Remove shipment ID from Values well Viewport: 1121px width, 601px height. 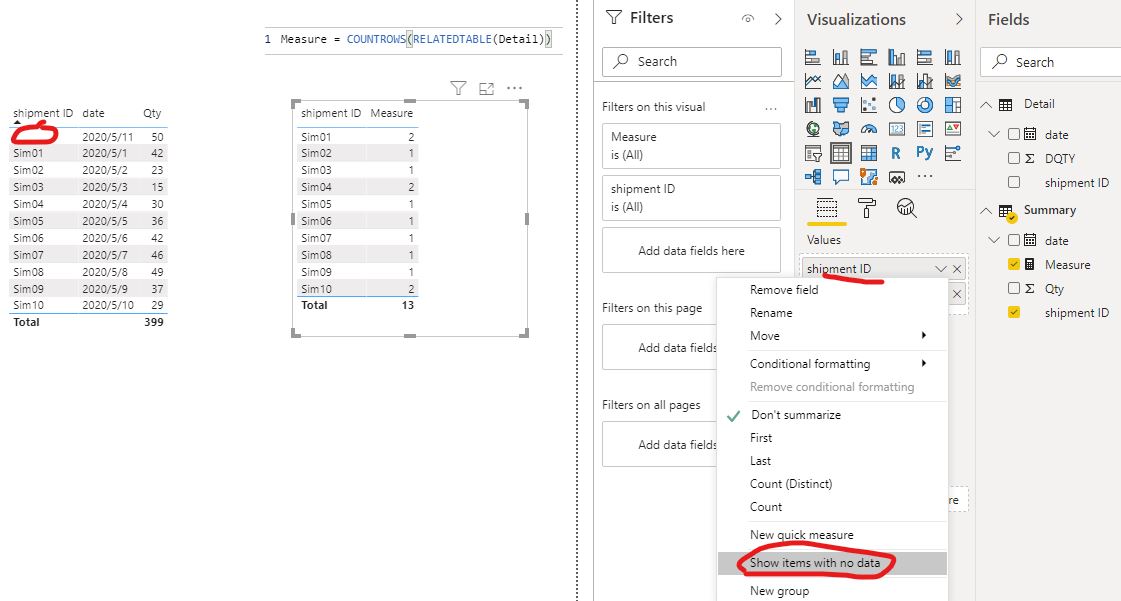(x=957, y=269)
